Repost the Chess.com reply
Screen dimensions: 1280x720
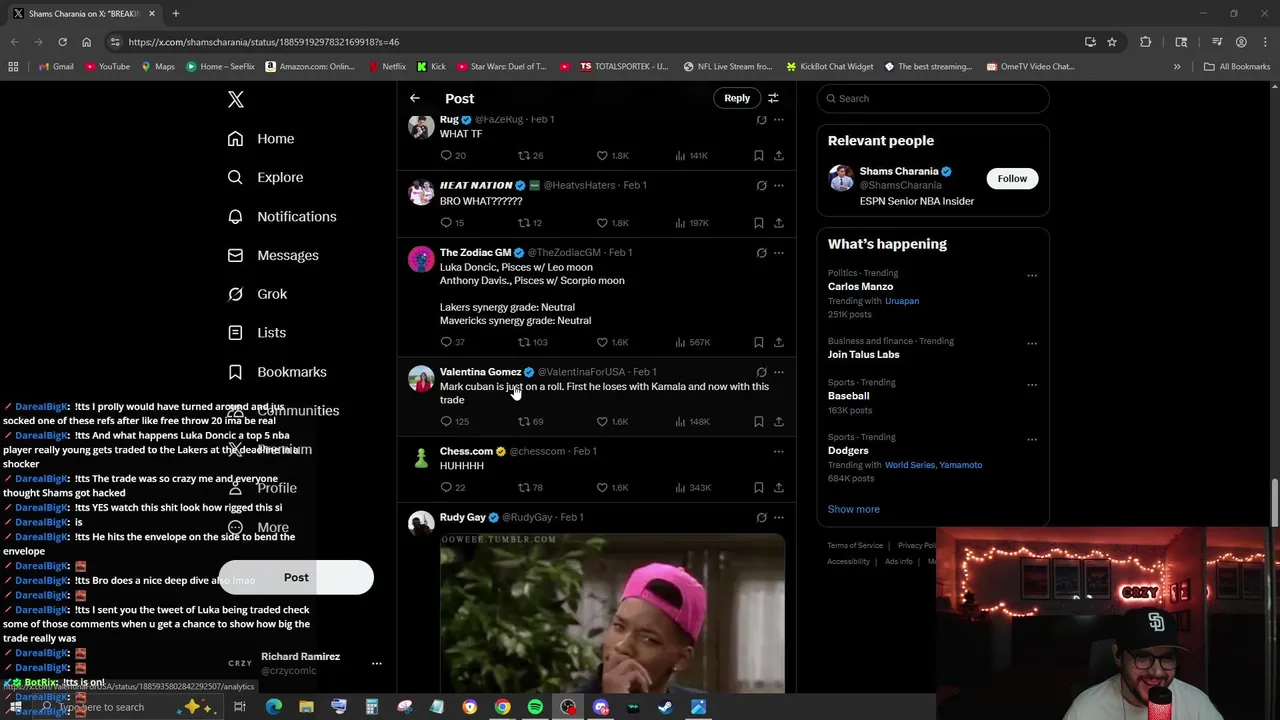(523, 488)
